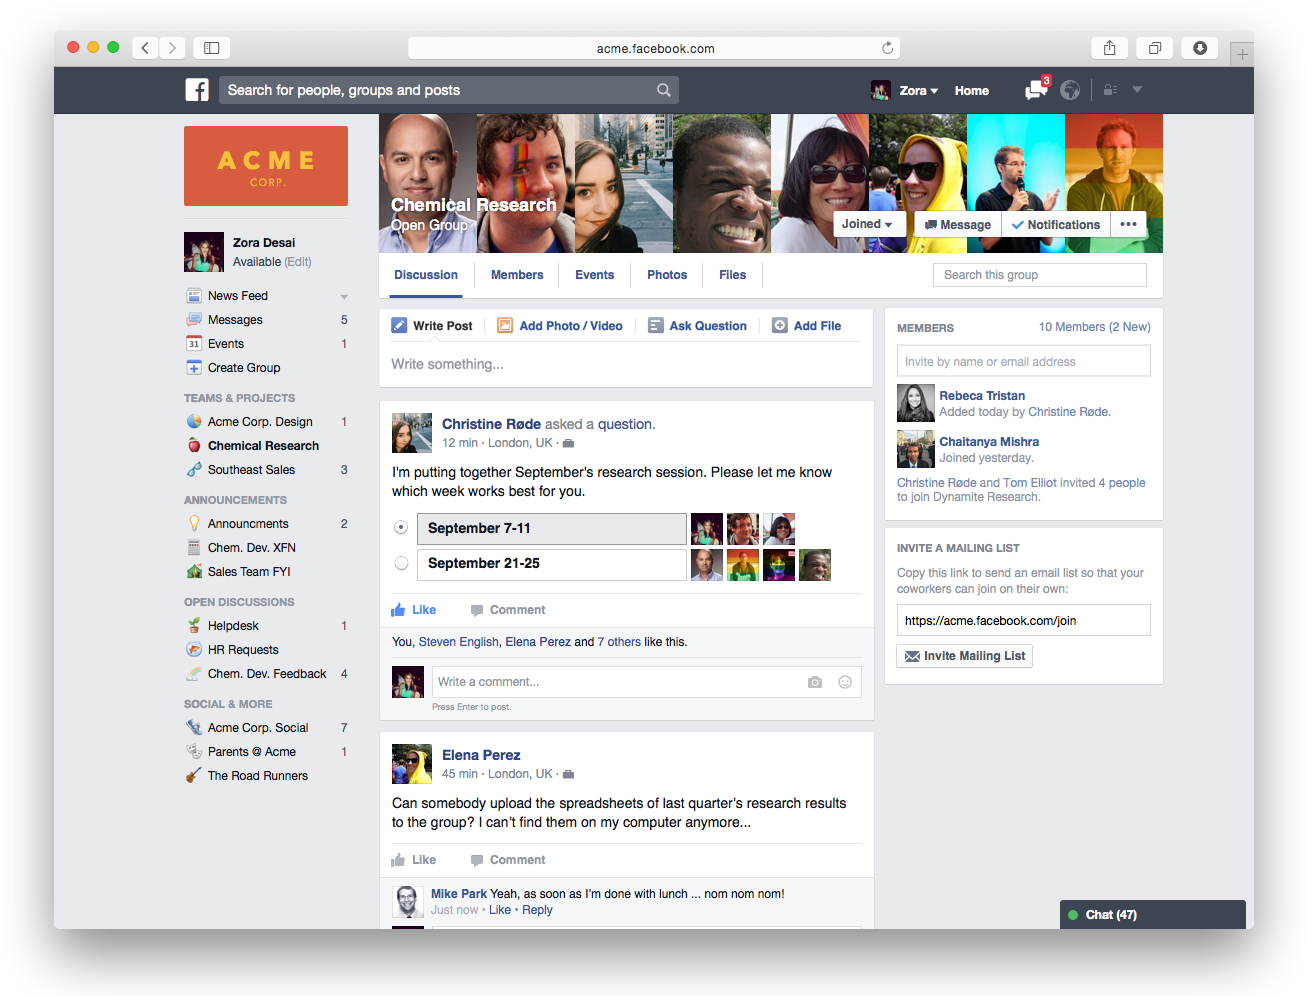Image resolution: width=1307 pixels, height=996 pixels.
Task: Click the Facebook logo icon
Action: 197,90
